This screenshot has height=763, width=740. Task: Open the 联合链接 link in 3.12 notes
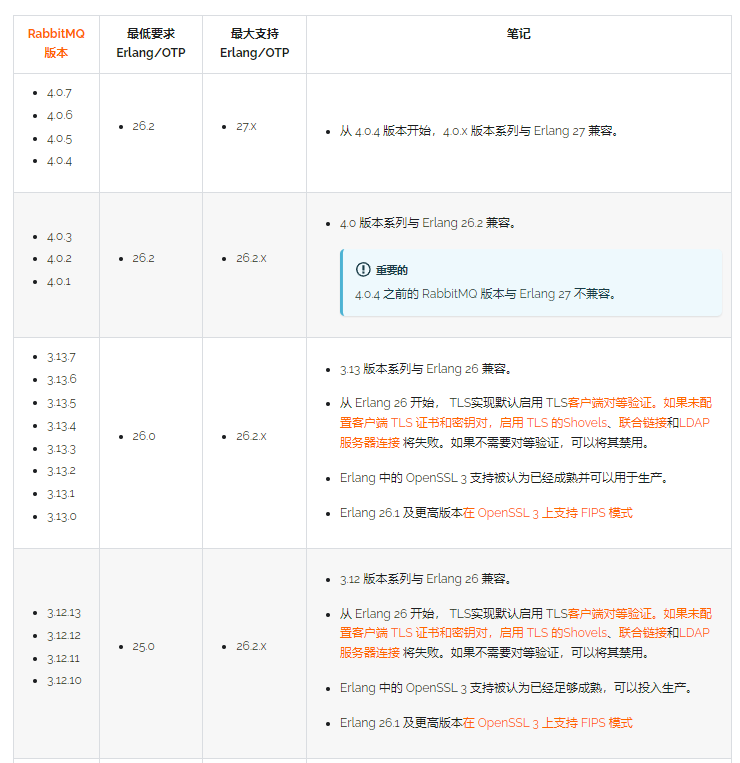pyautogui.click(x=642, y=633)
